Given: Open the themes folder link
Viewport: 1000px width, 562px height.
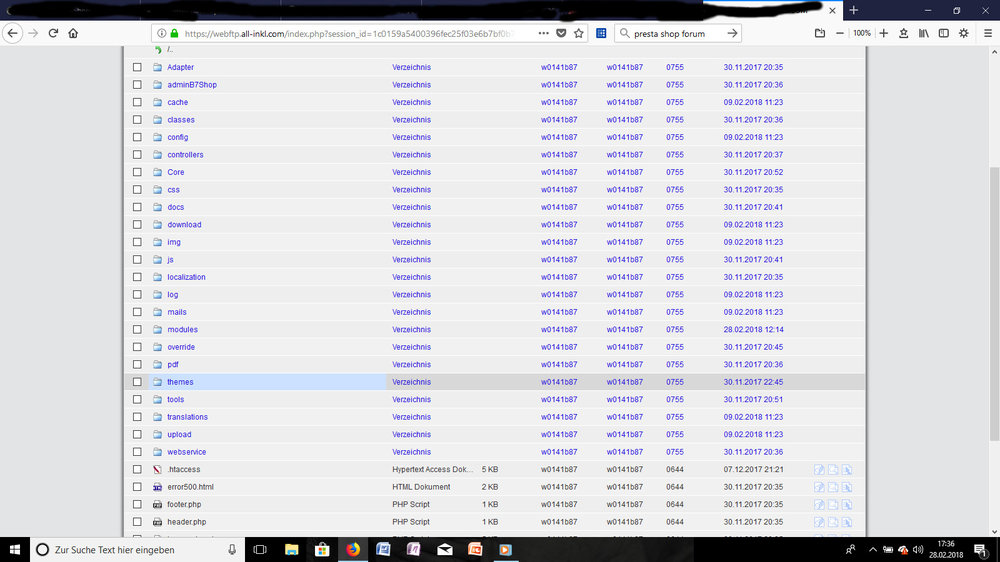Looking at the screenshot, I should coord(180,382).
